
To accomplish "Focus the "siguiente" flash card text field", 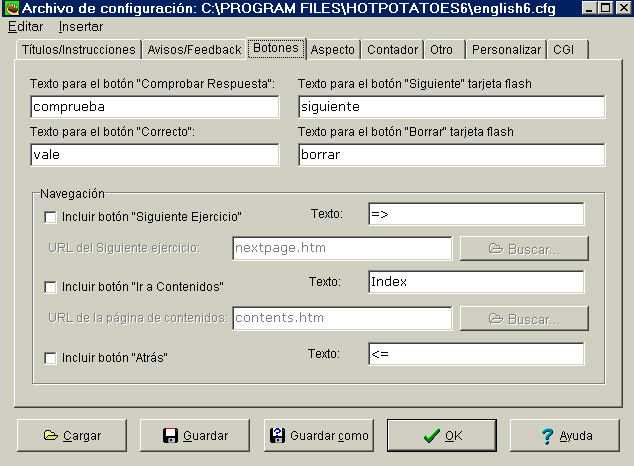I will (x=451, y=107).
